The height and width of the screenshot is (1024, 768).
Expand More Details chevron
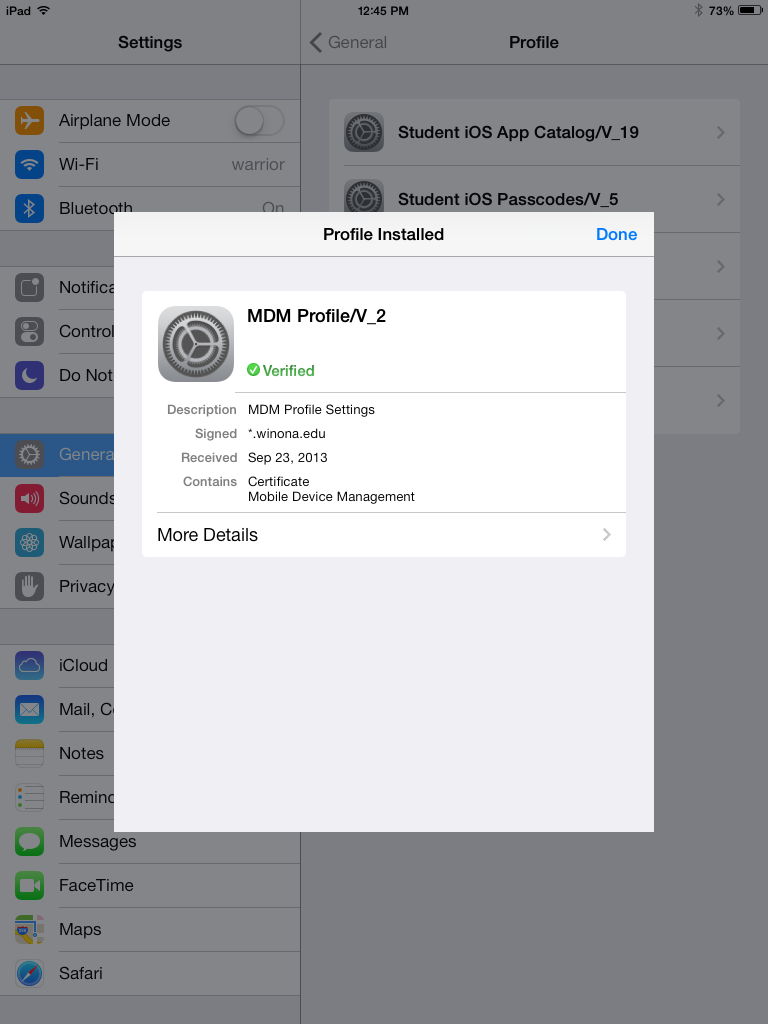click(x=606, y=535)
